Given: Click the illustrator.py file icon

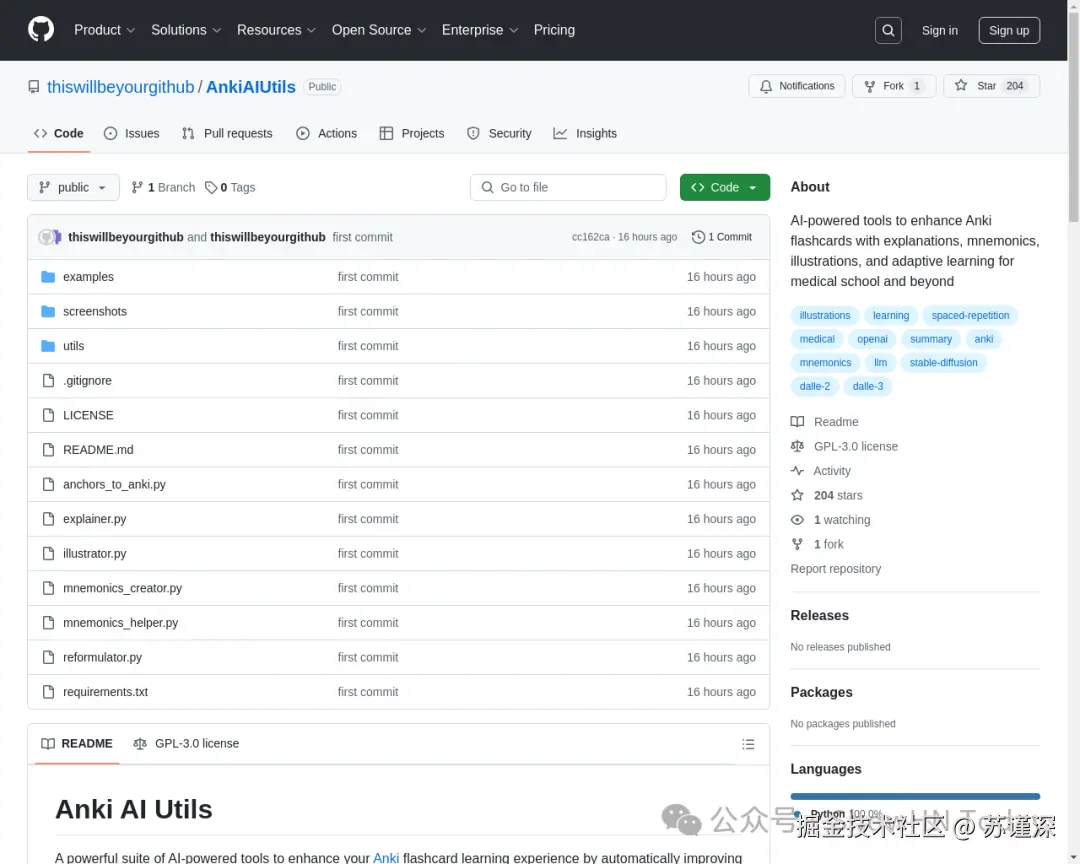Looking at the screenshot, I should coord(48,553).
